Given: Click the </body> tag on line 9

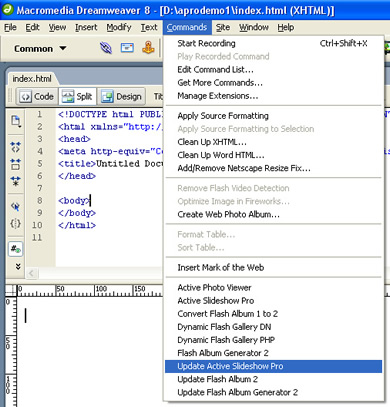Looking at the screenshot, I should [x=77, y=213].
